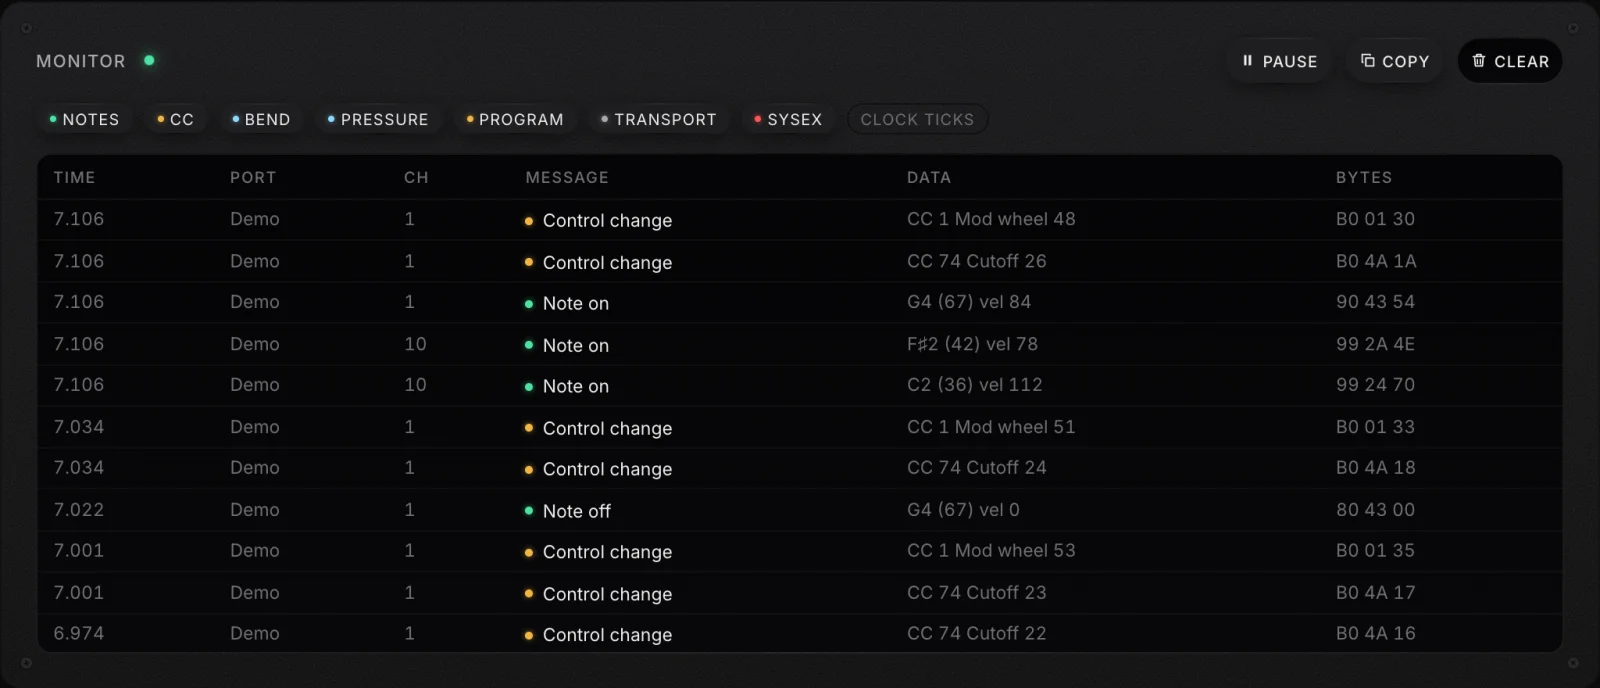Click the TIME column header
This screenshot has height=688, width=1600.
74,177
